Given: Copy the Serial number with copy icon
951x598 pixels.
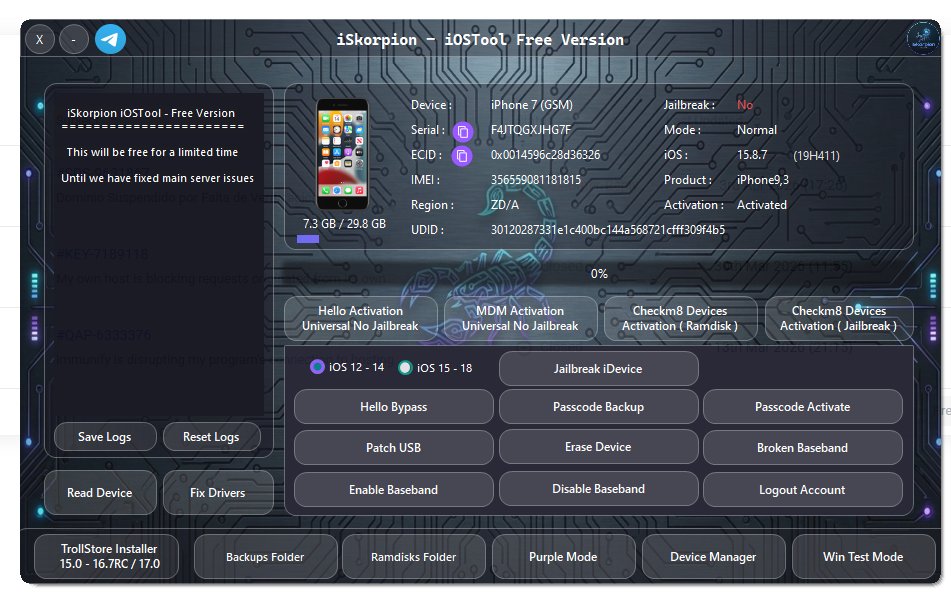Looking at the screenshot, I should click(x=463, y=131).
